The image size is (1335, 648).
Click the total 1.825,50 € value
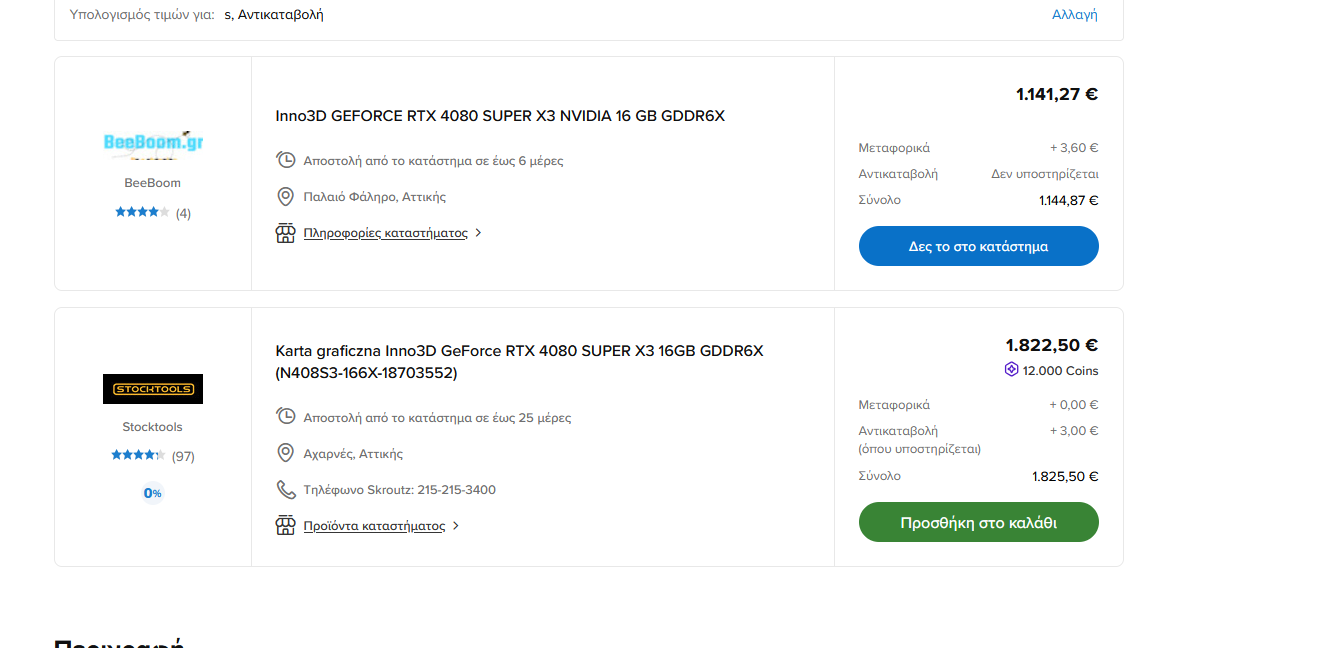click(x=1066, y=476)
